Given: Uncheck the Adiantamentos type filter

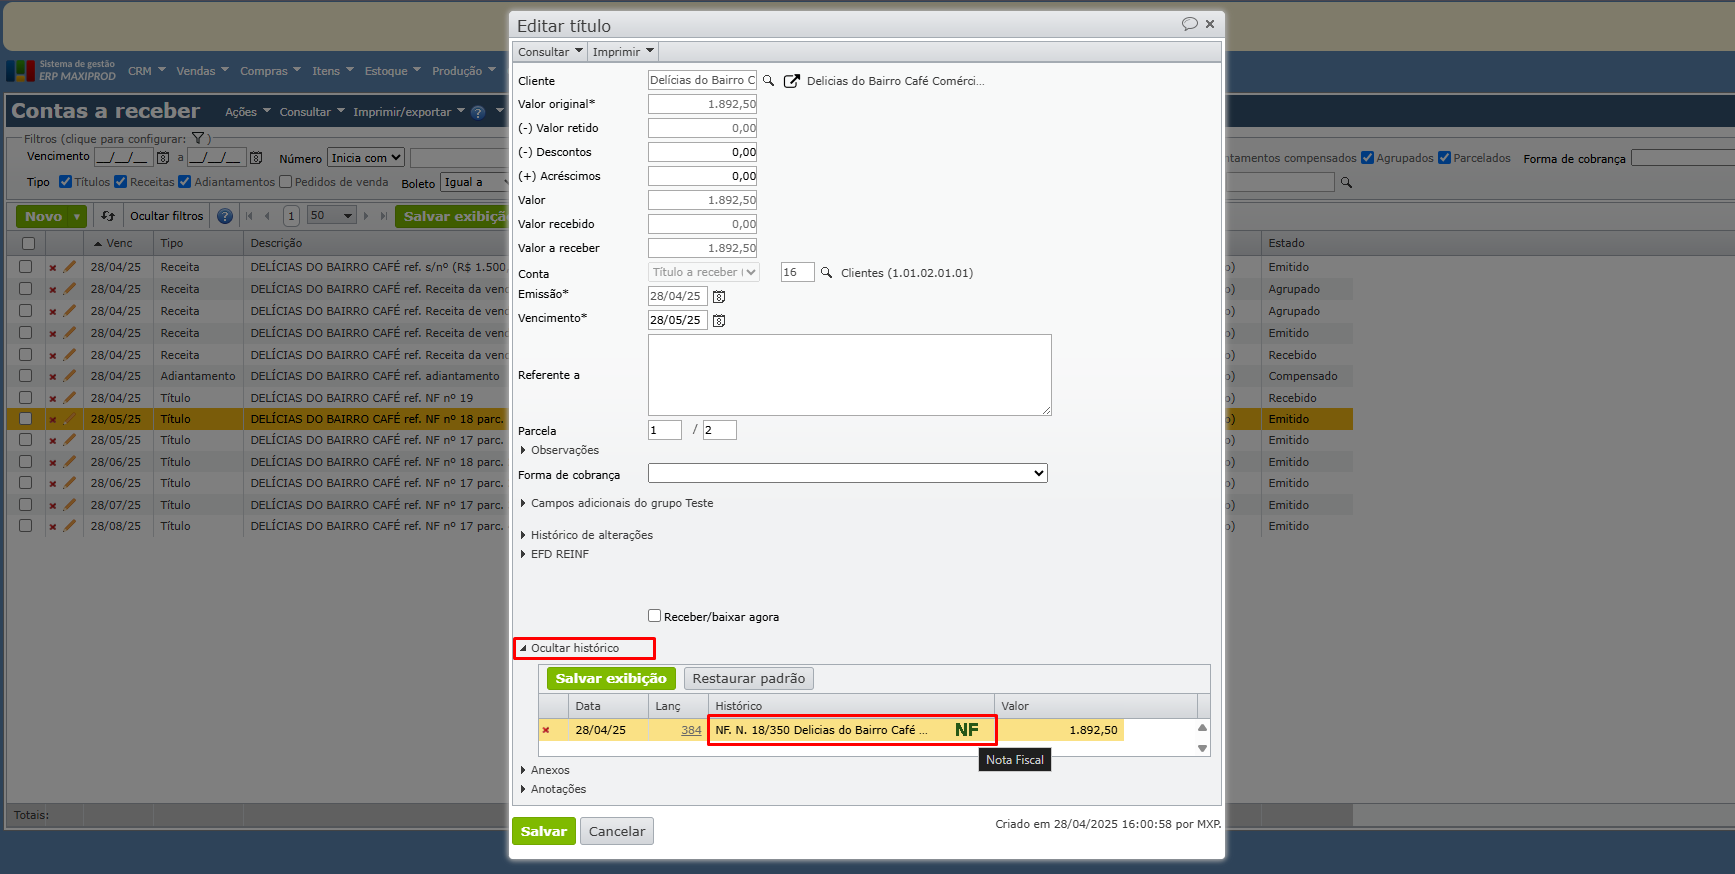Looking at the screenshot, I should [184, 182].
